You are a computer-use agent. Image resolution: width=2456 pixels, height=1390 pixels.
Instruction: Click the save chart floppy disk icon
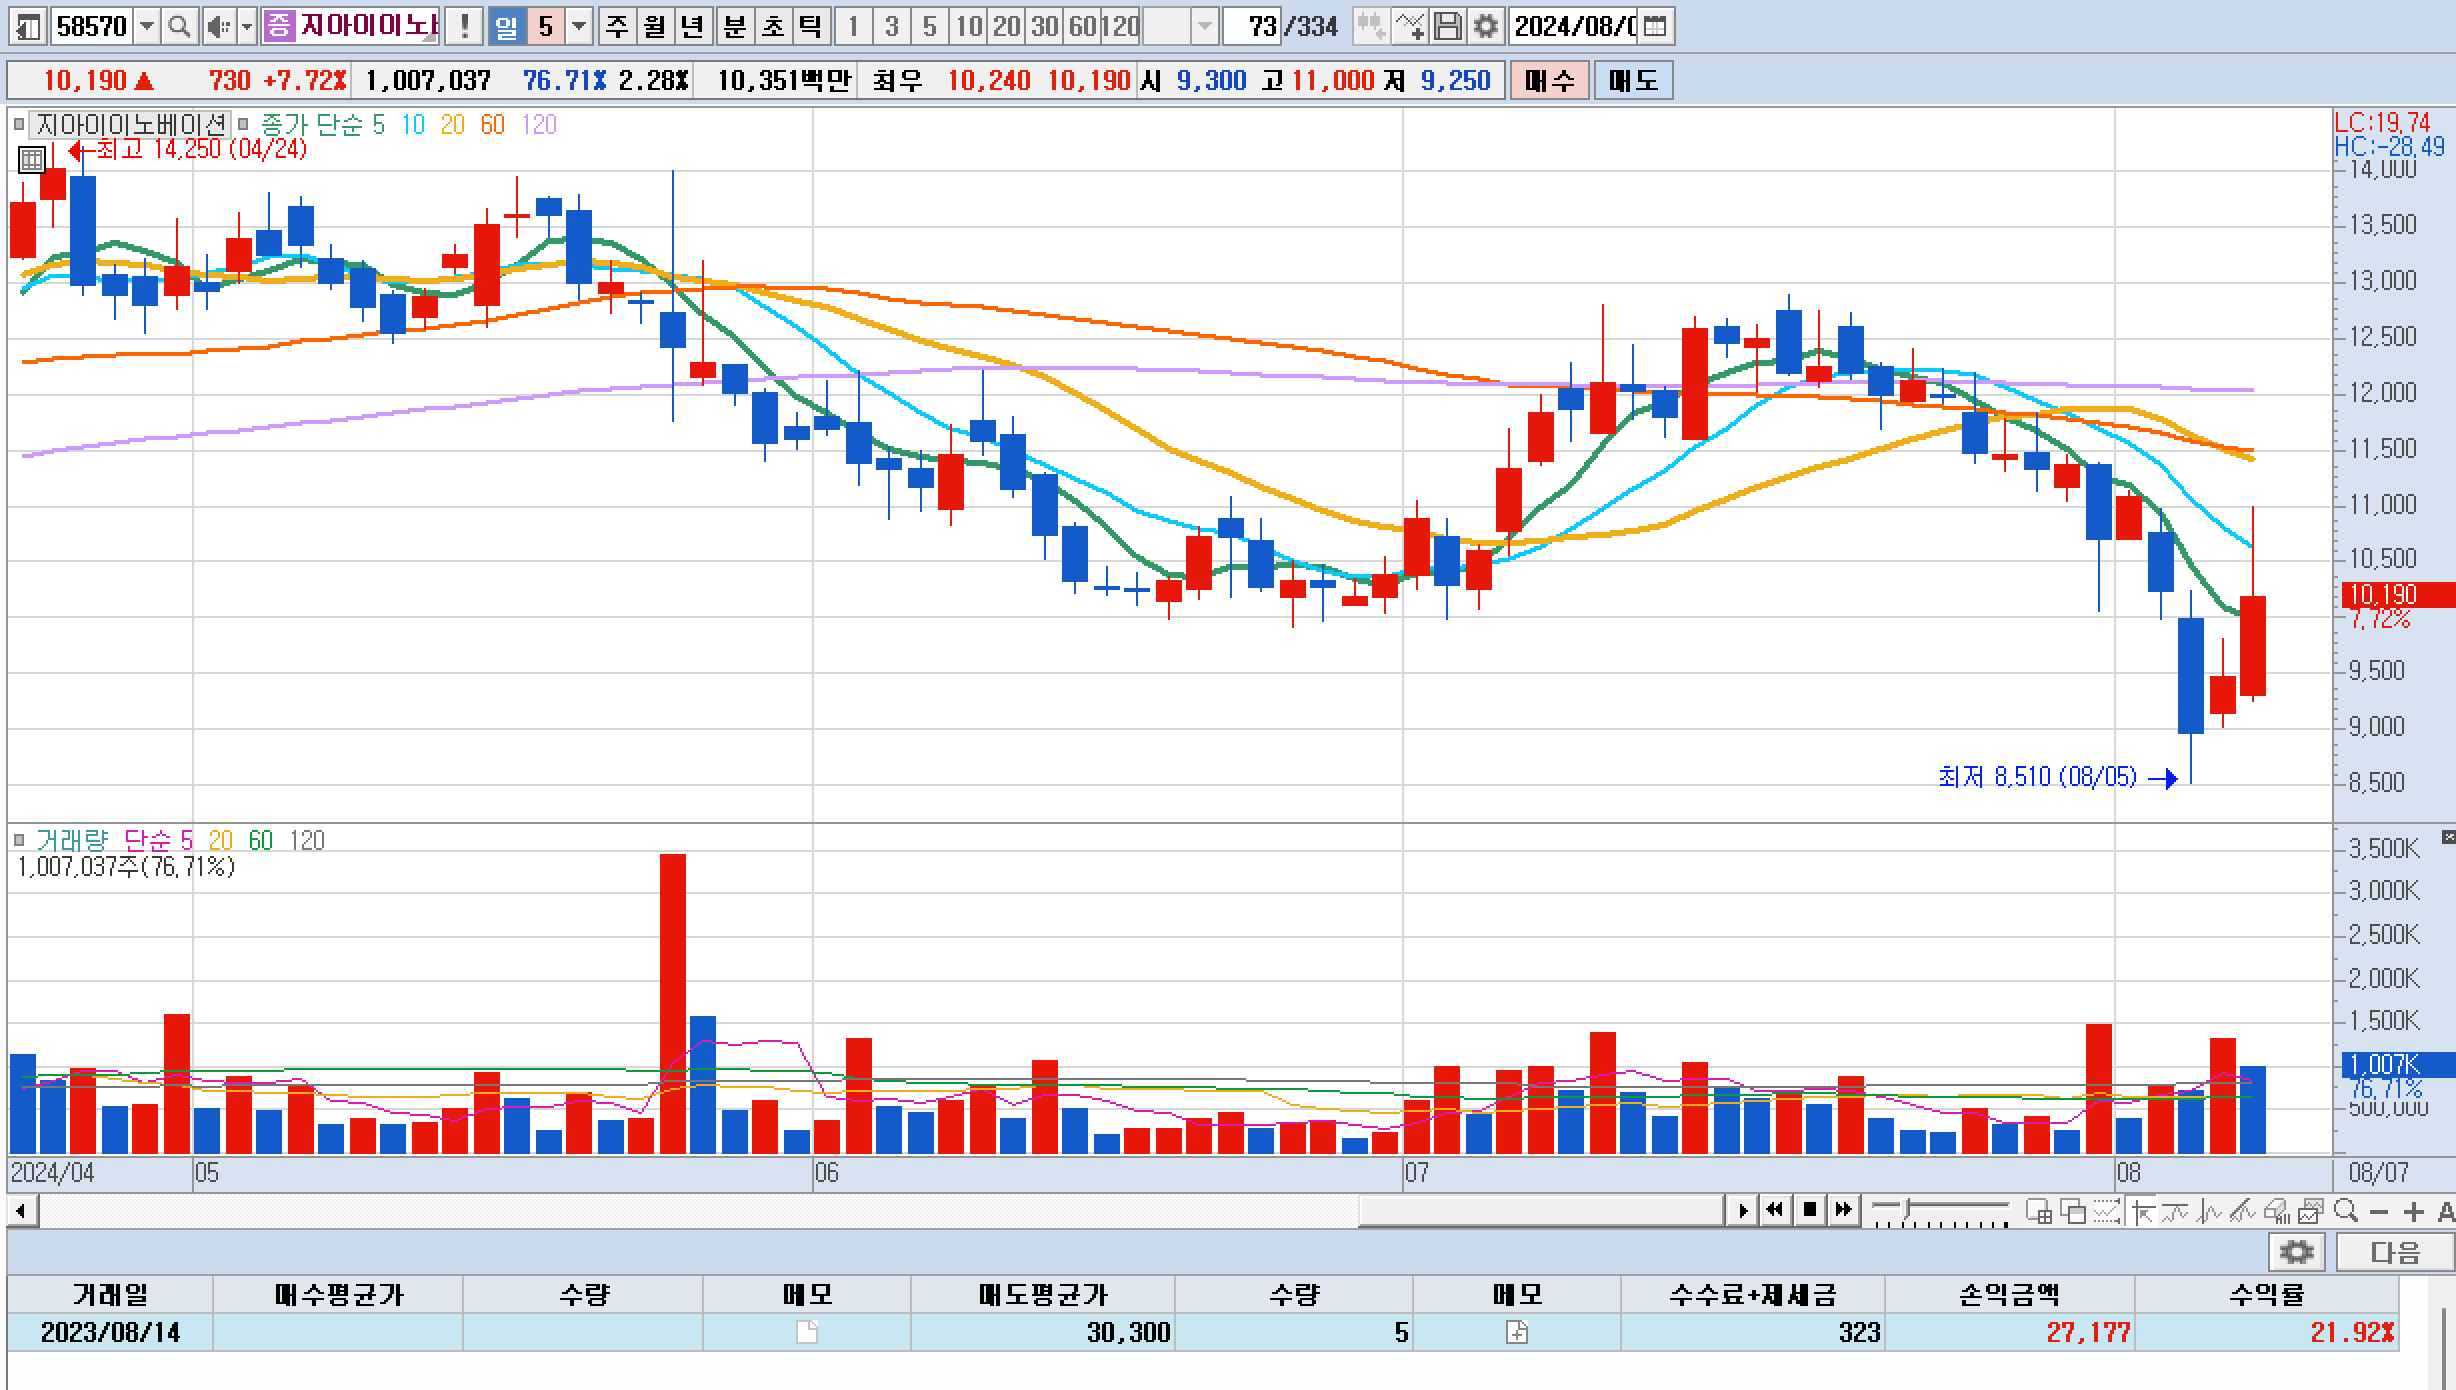coord(1447,27)
